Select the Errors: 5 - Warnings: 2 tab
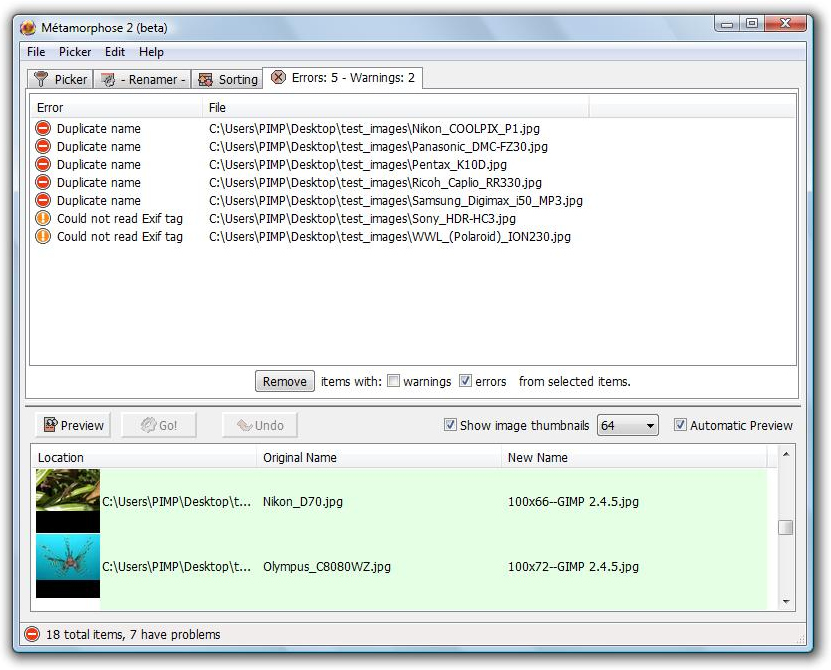The height and width of the screenshot is (670, 831). [342, 78]
